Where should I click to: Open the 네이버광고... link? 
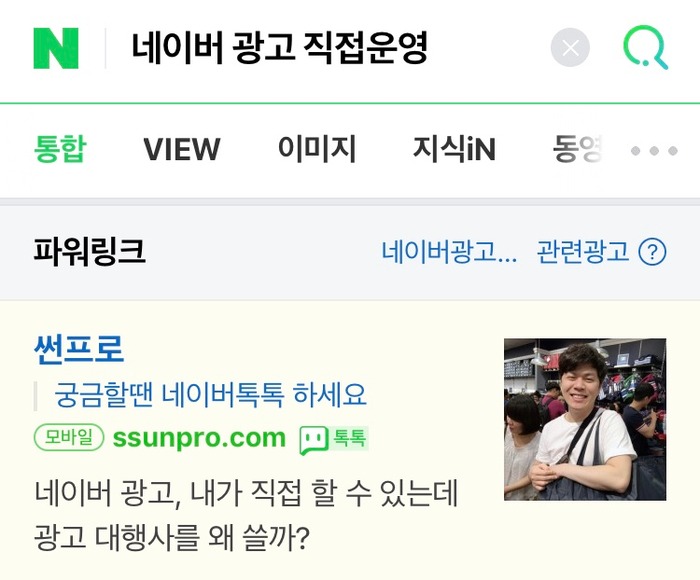pos(449,251)
